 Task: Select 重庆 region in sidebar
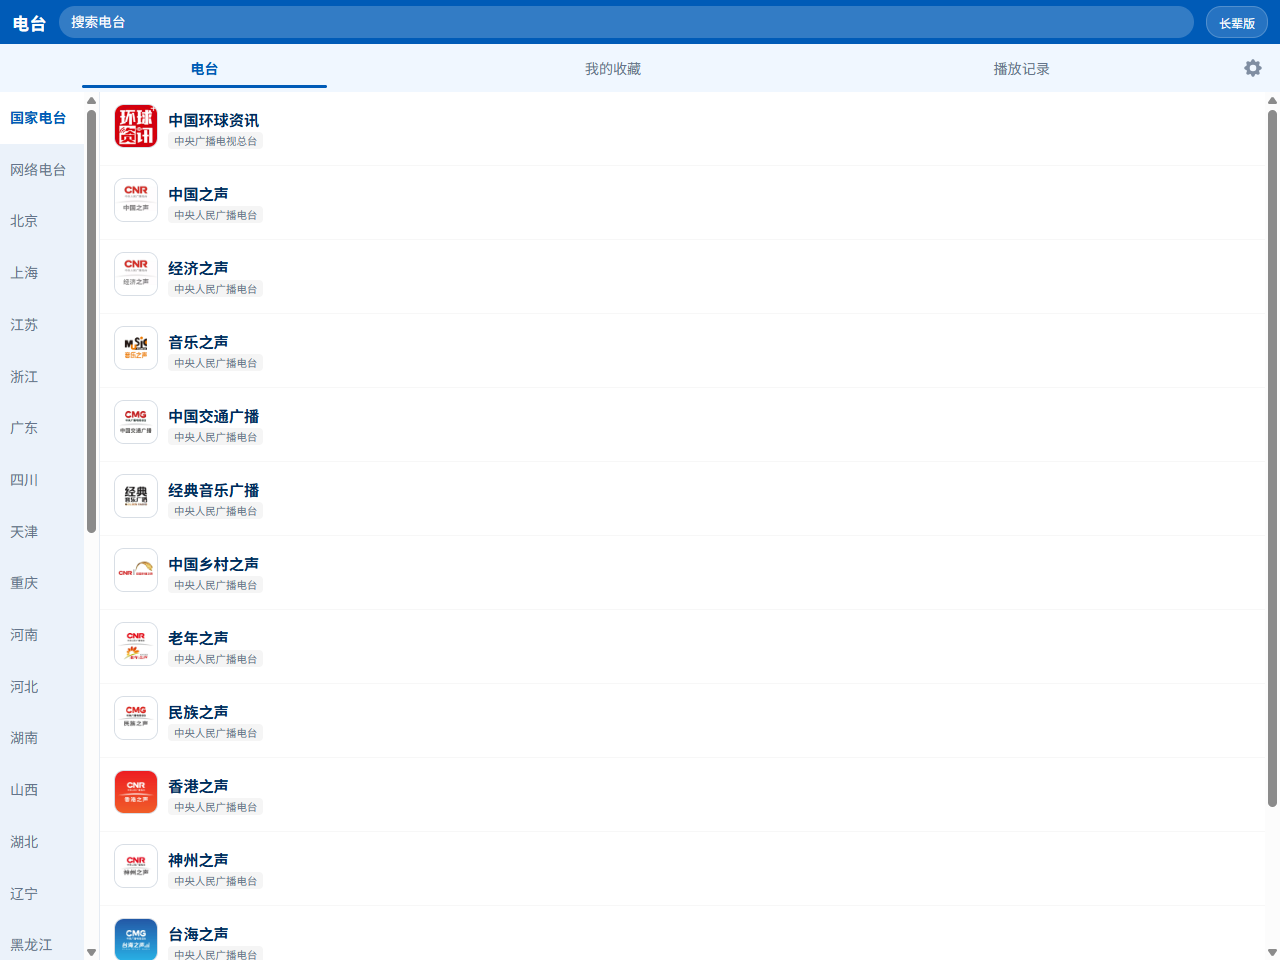point(42,583)
